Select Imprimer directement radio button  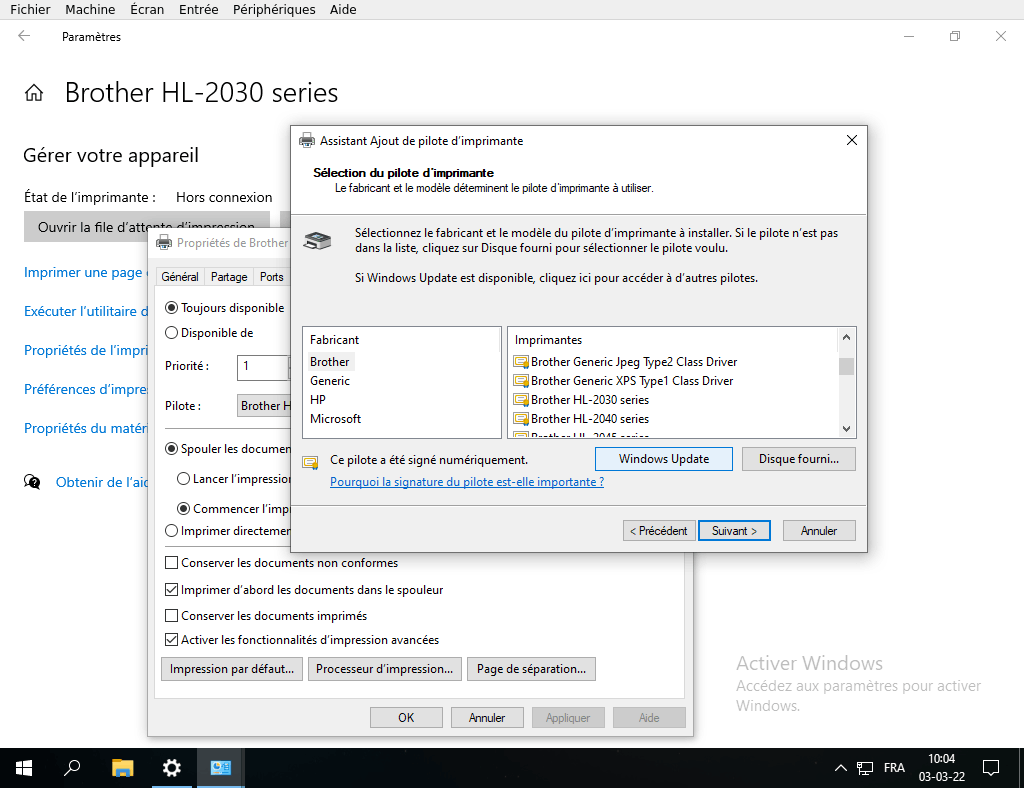point(171,531)
